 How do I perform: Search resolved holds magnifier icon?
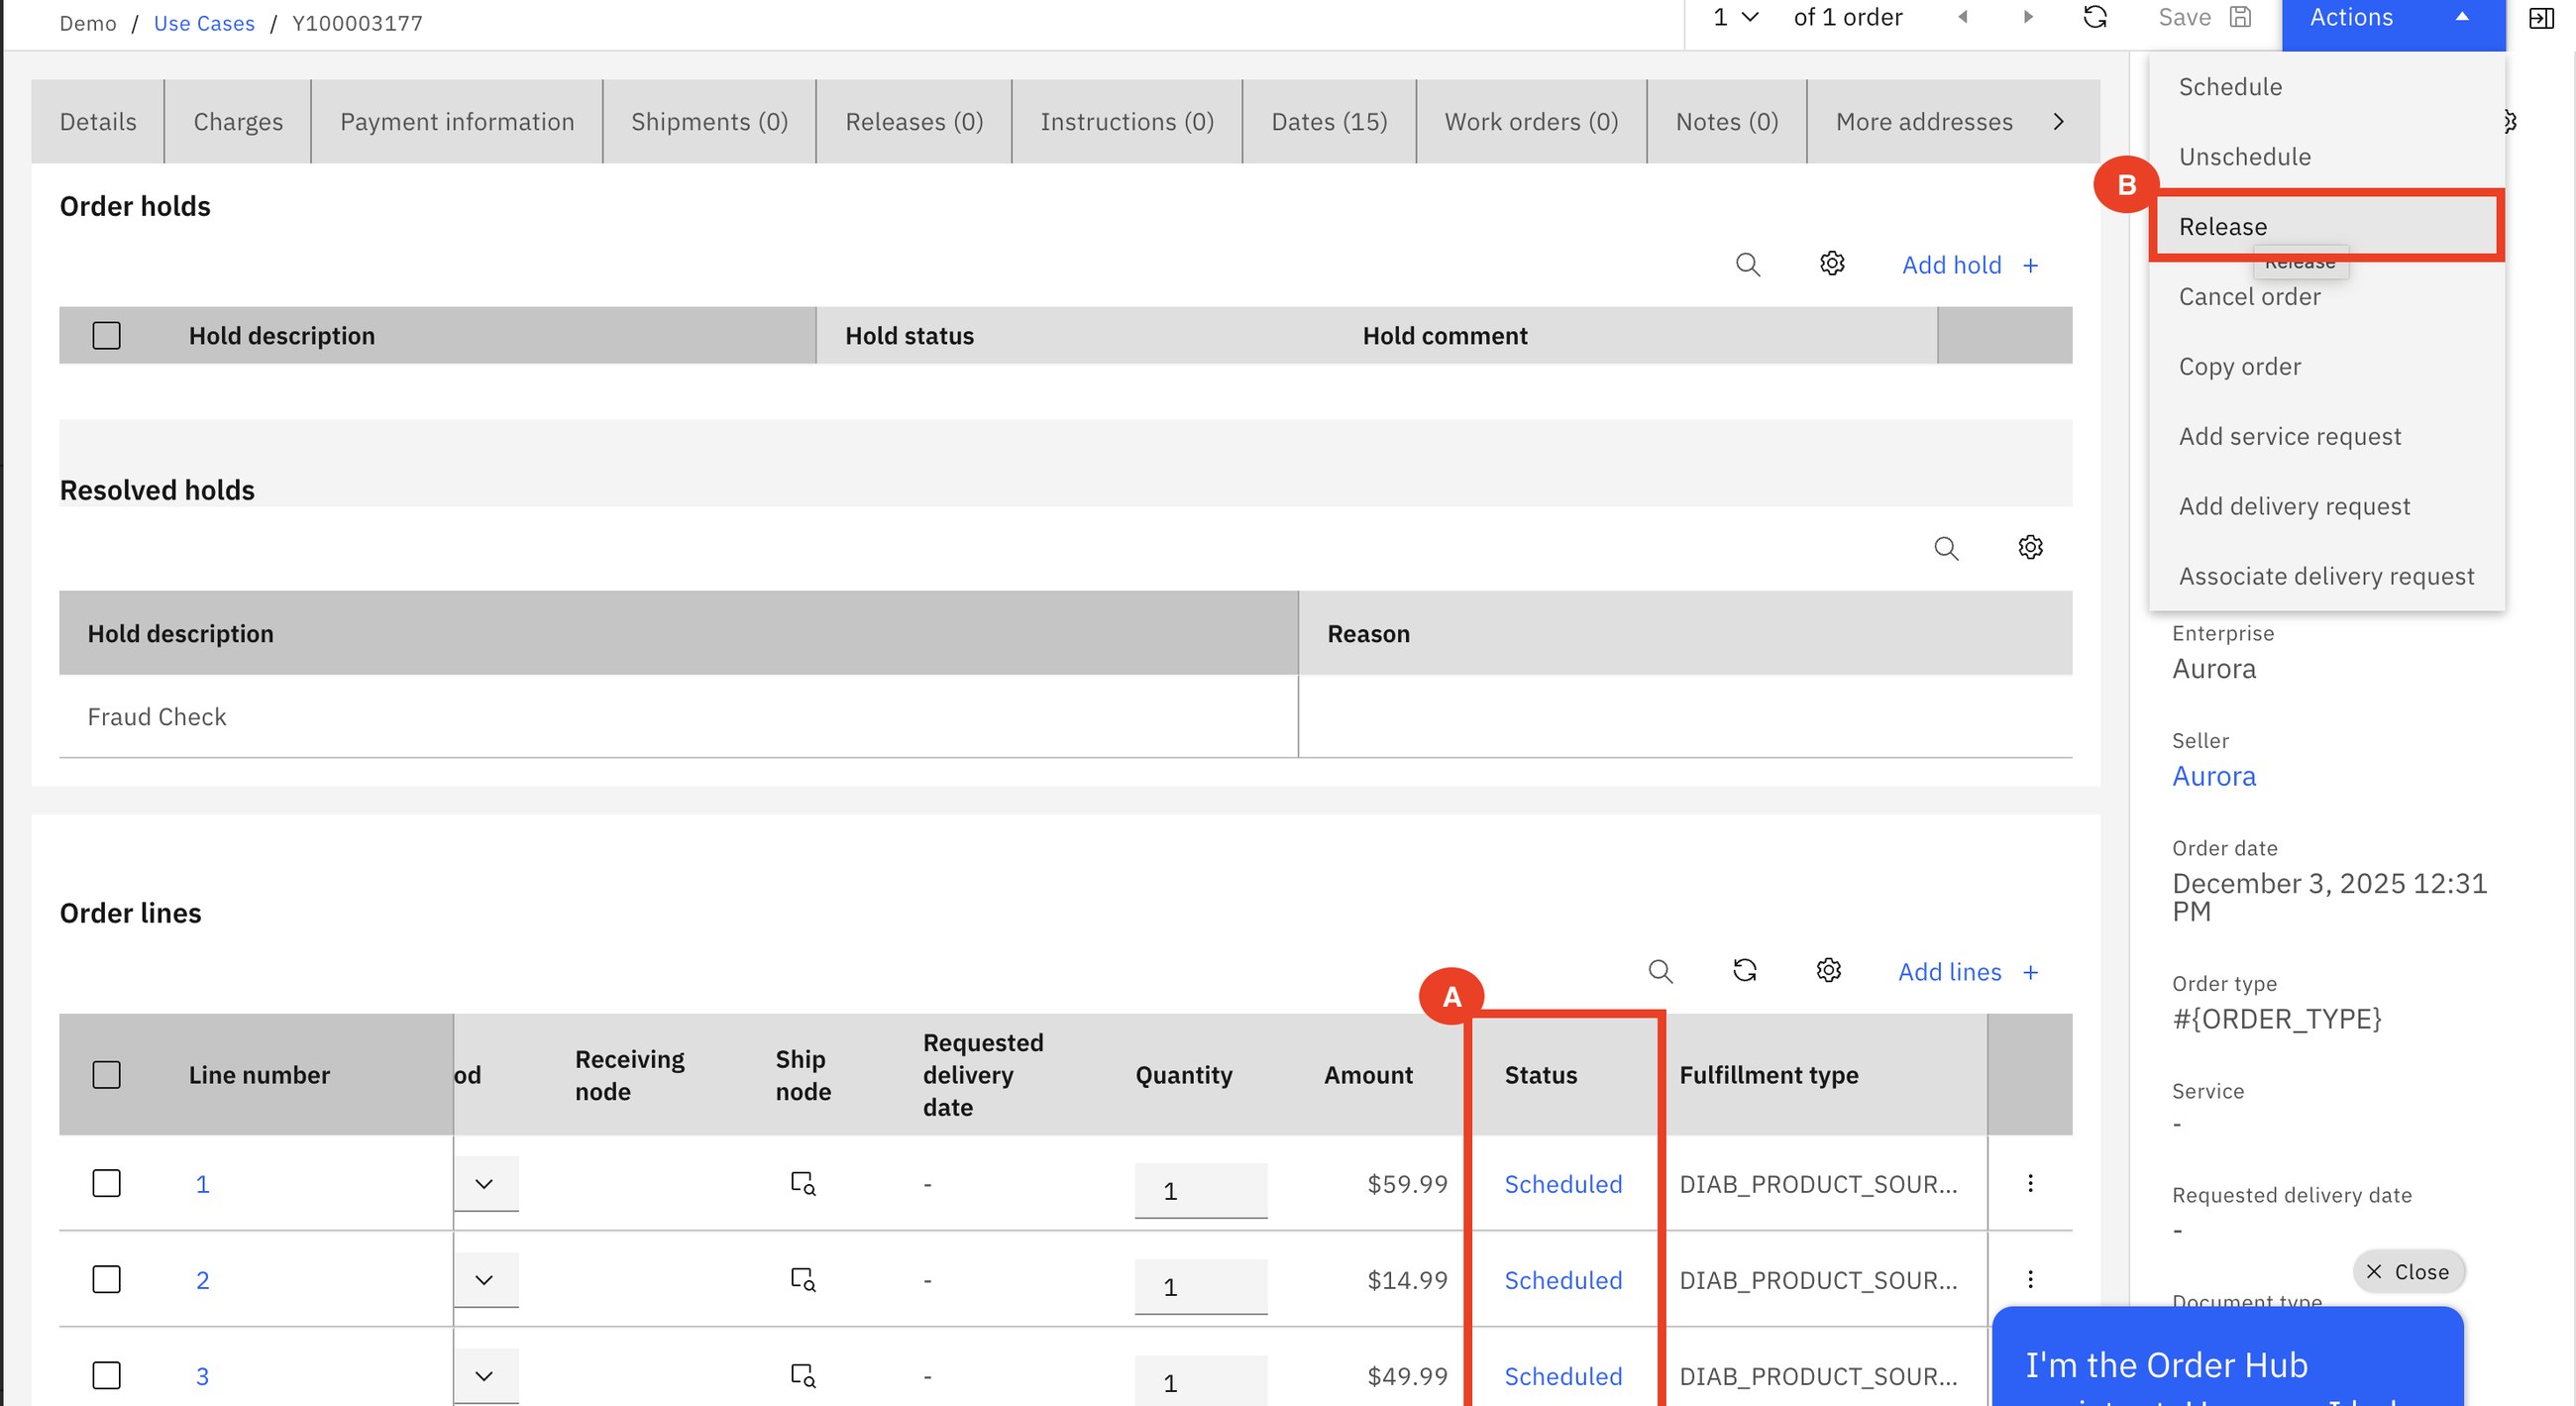point(1946,548)
